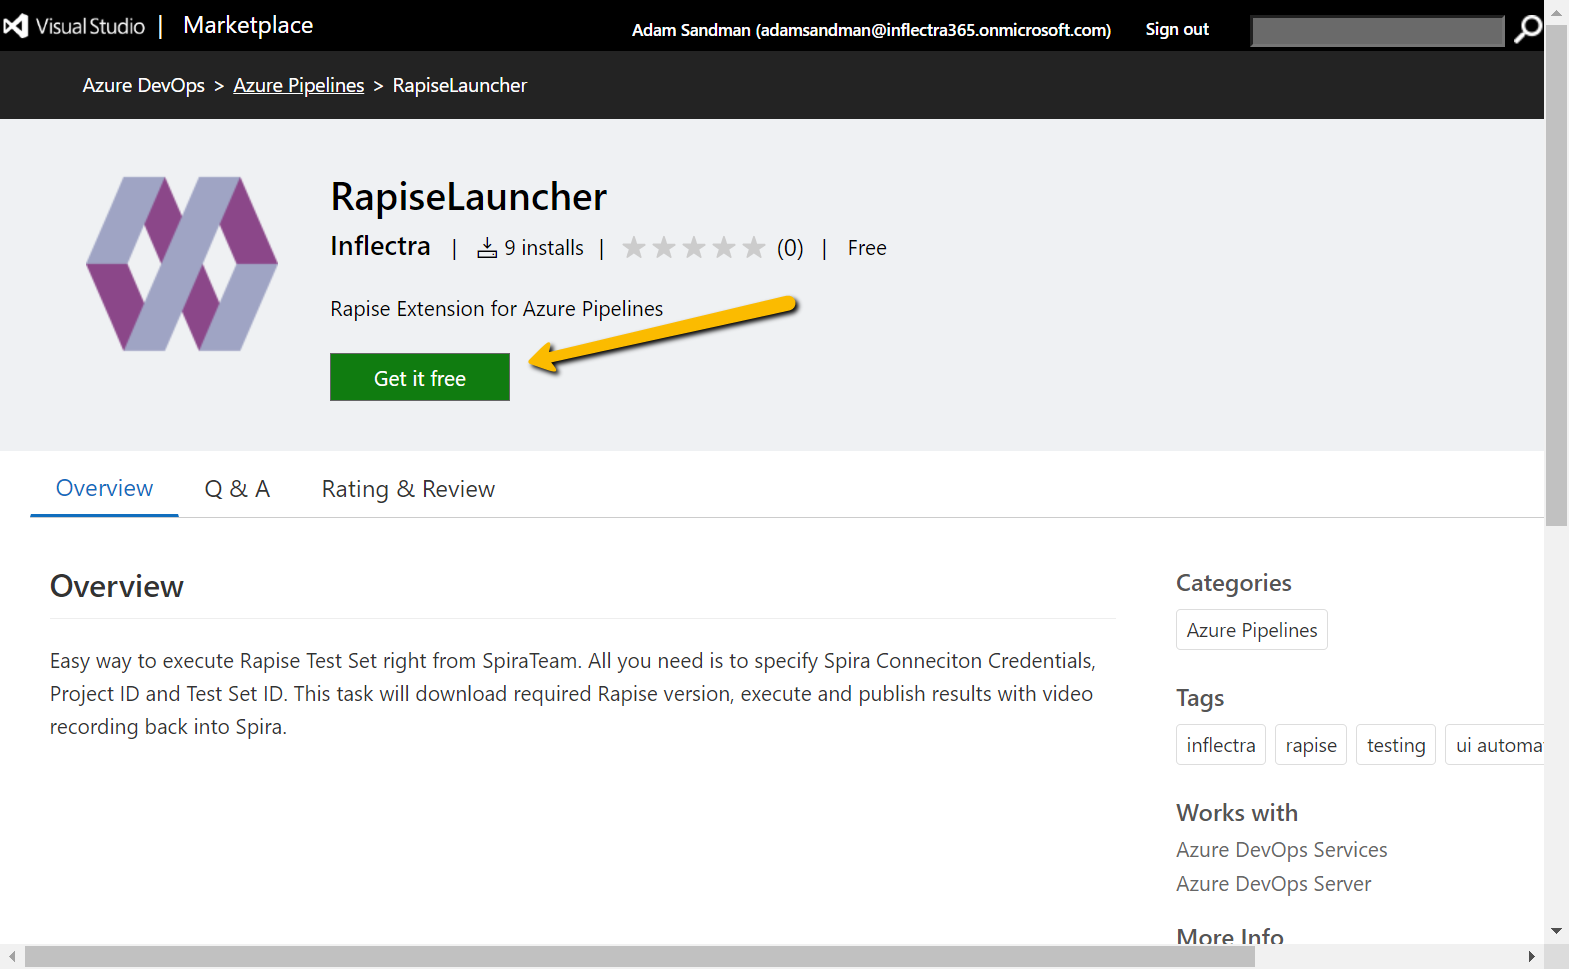Click the Azure Pipelines category tag
This screenshot has height=969, width=1569.
[1252, 630]
